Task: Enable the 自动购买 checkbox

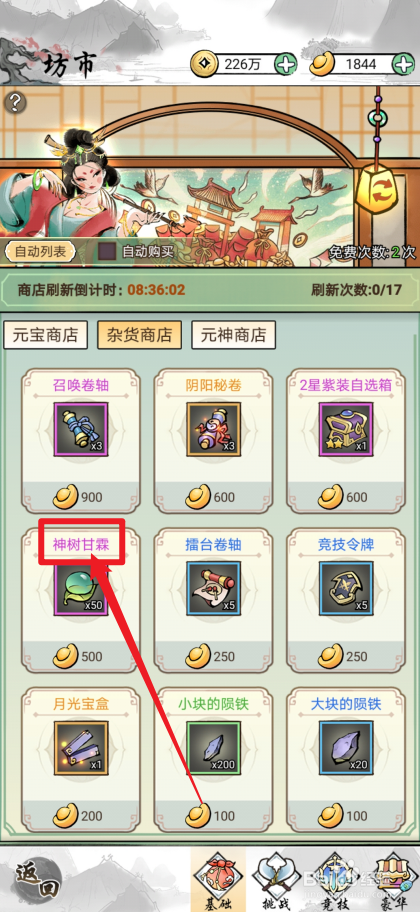Action: [x=107, y=251]
